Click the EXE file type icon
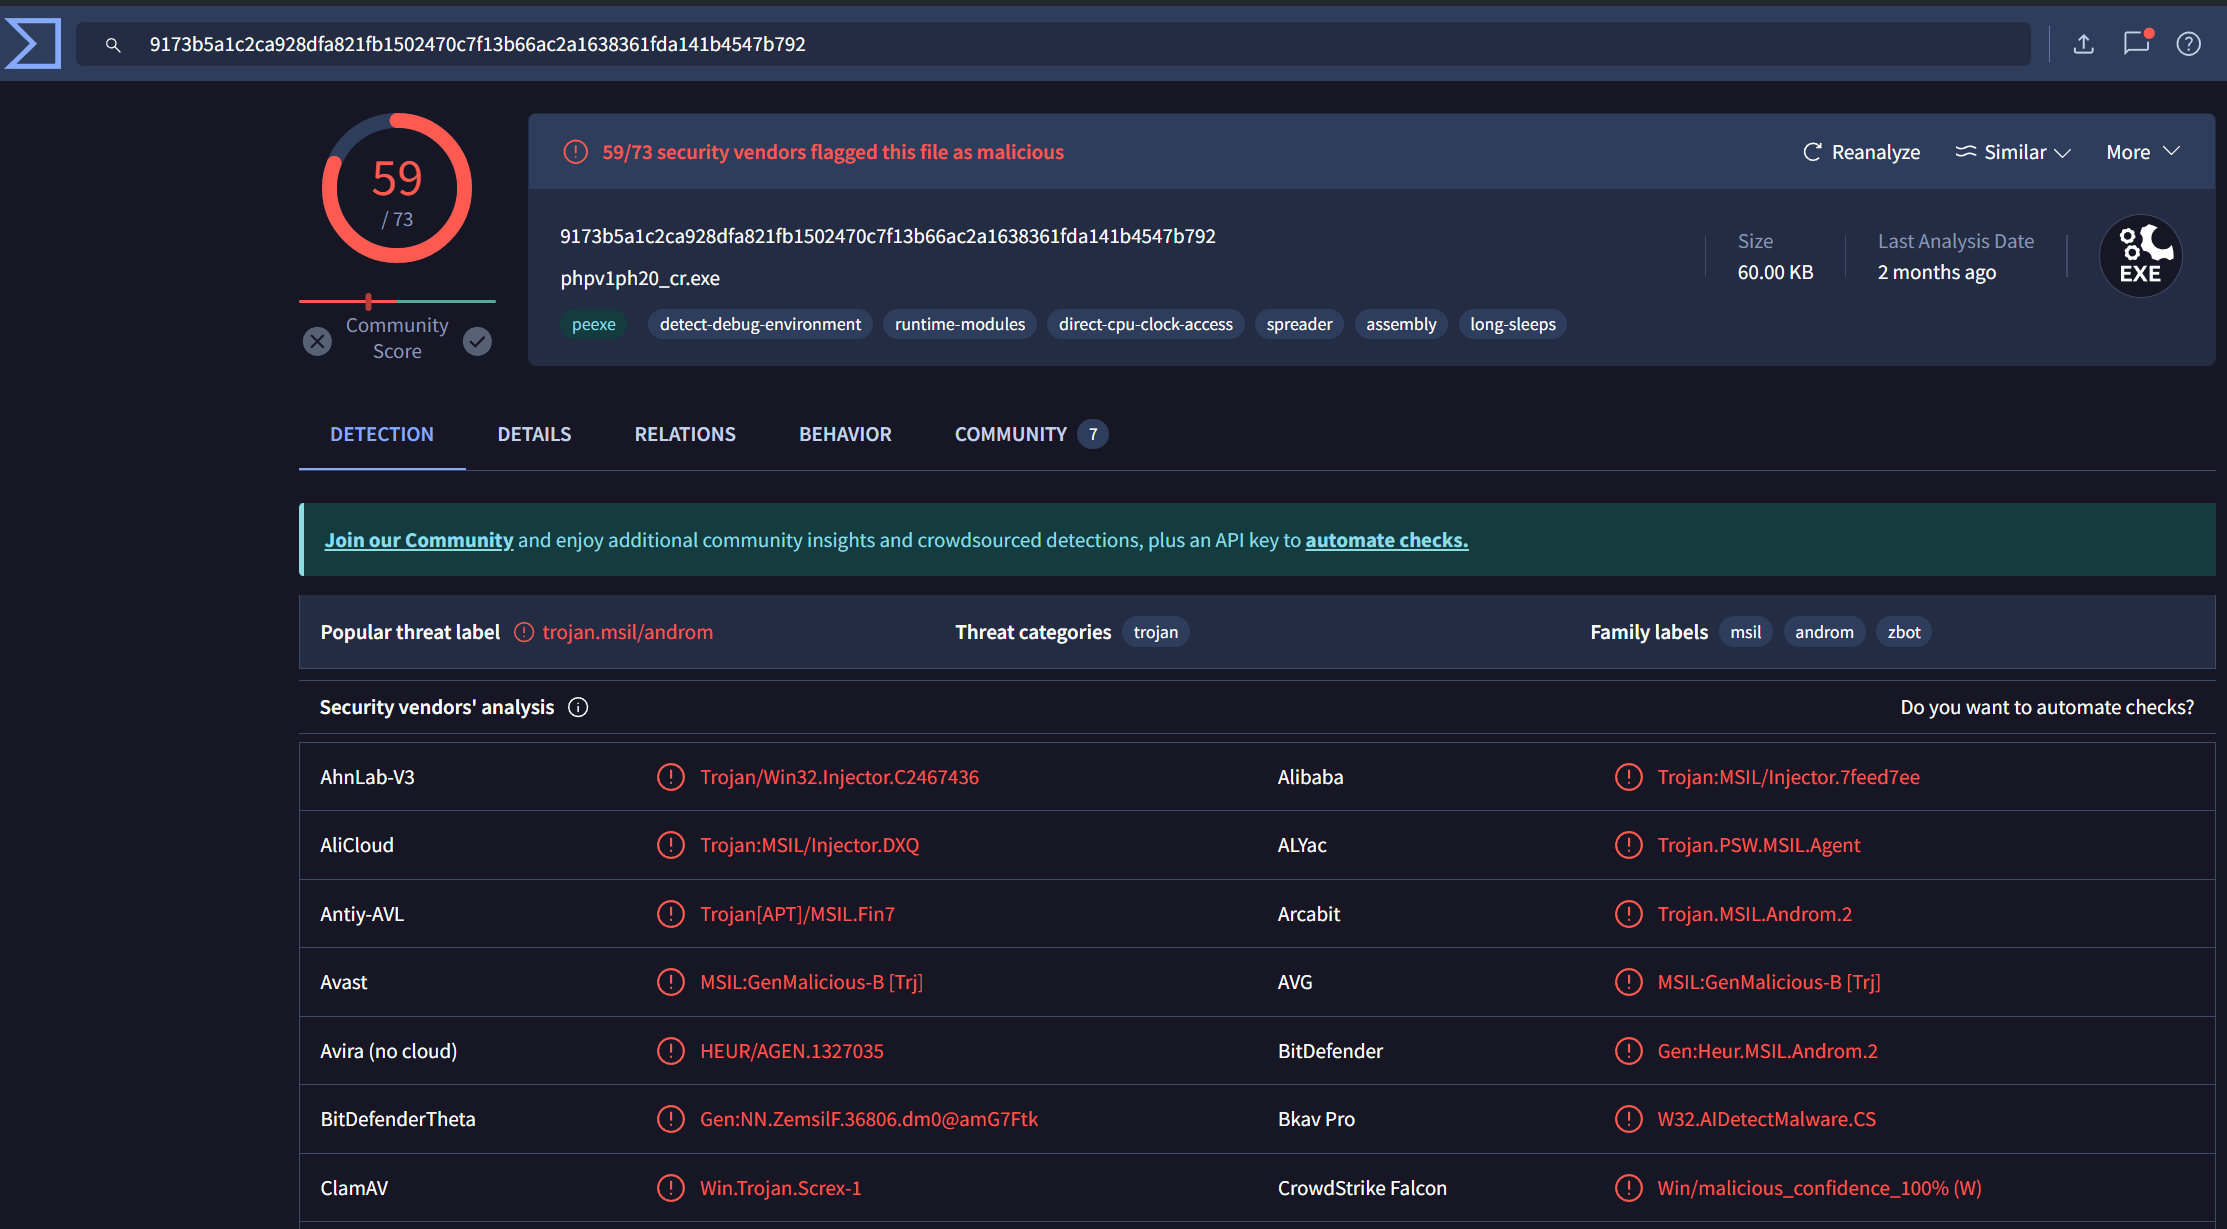Image resolution: width=2227 pixels, height=1229 pixels. [2141, 256]
